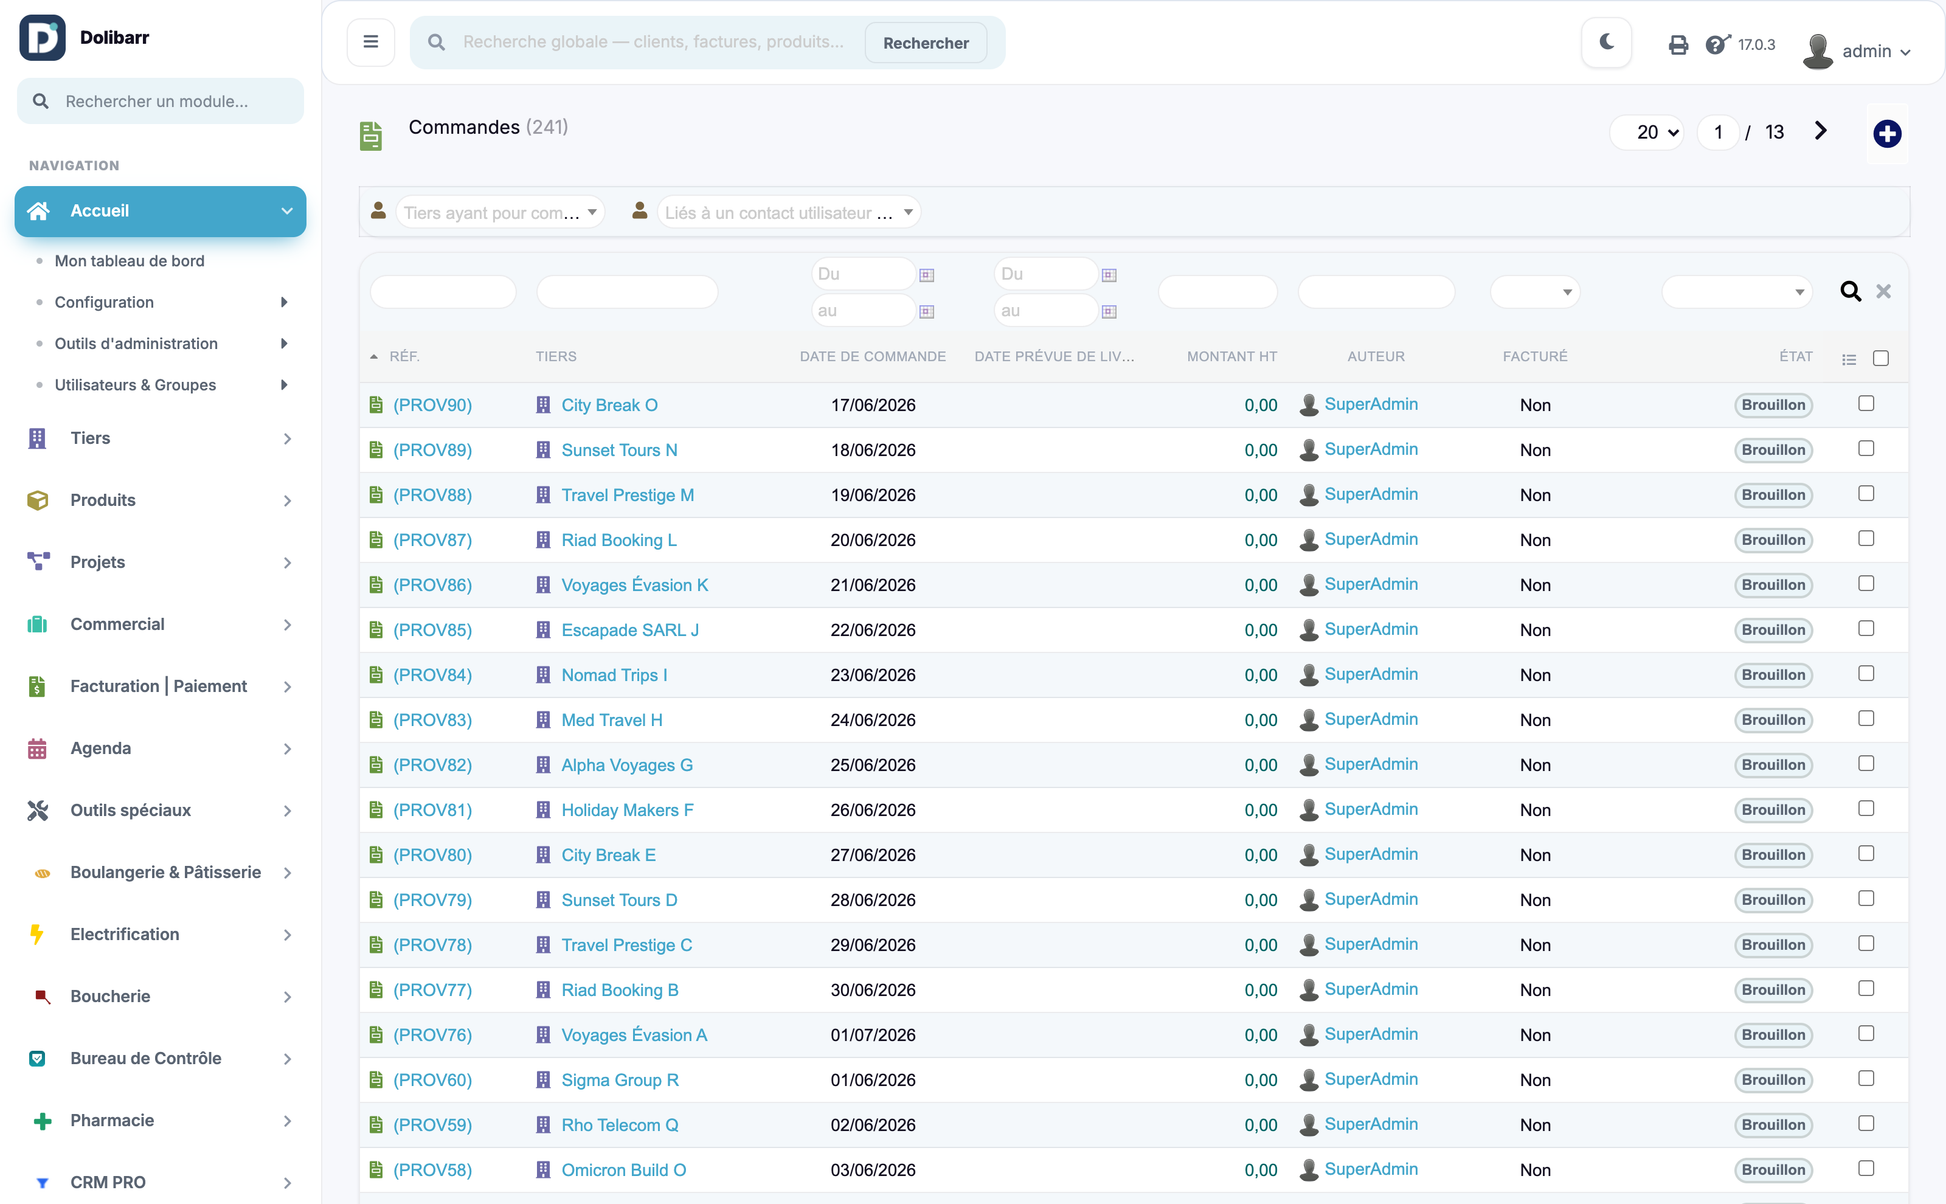Open third party City Break O

point(609,405)
